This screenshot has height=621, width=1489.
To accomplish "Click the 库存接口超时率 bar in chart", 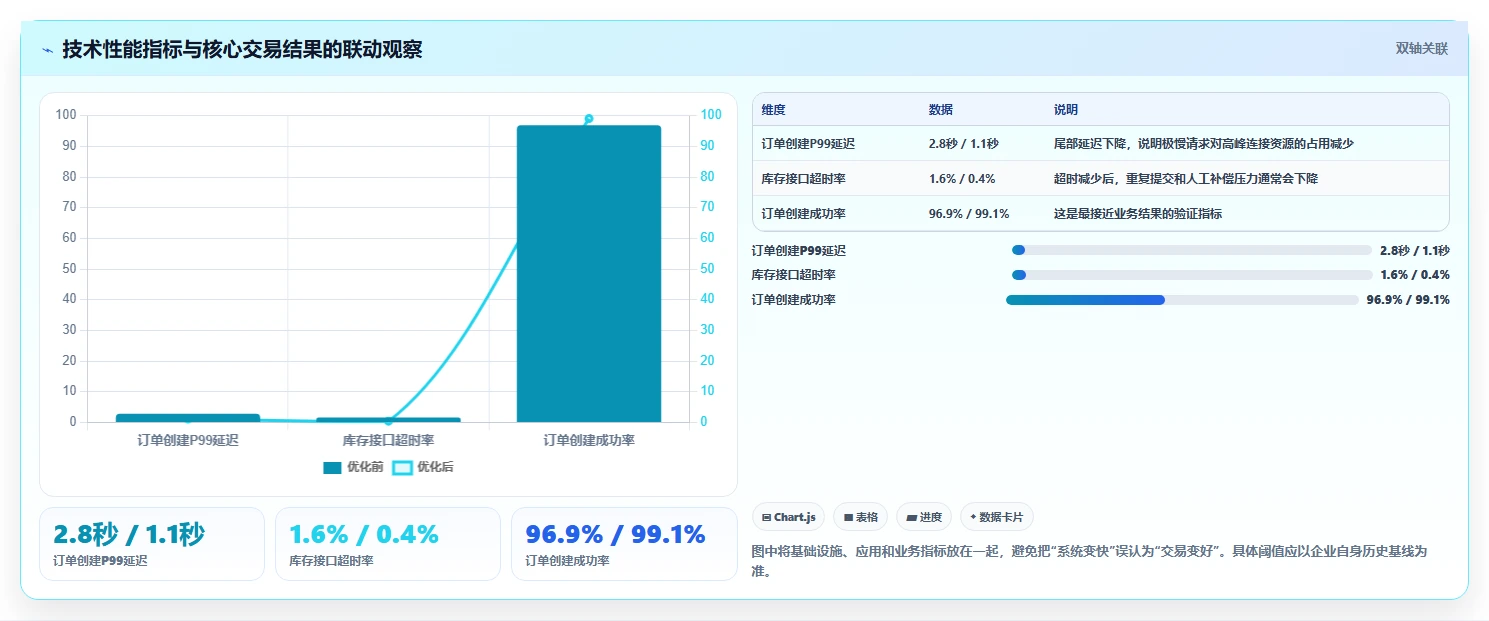I will pyautogui.click(x=388, y=420).
